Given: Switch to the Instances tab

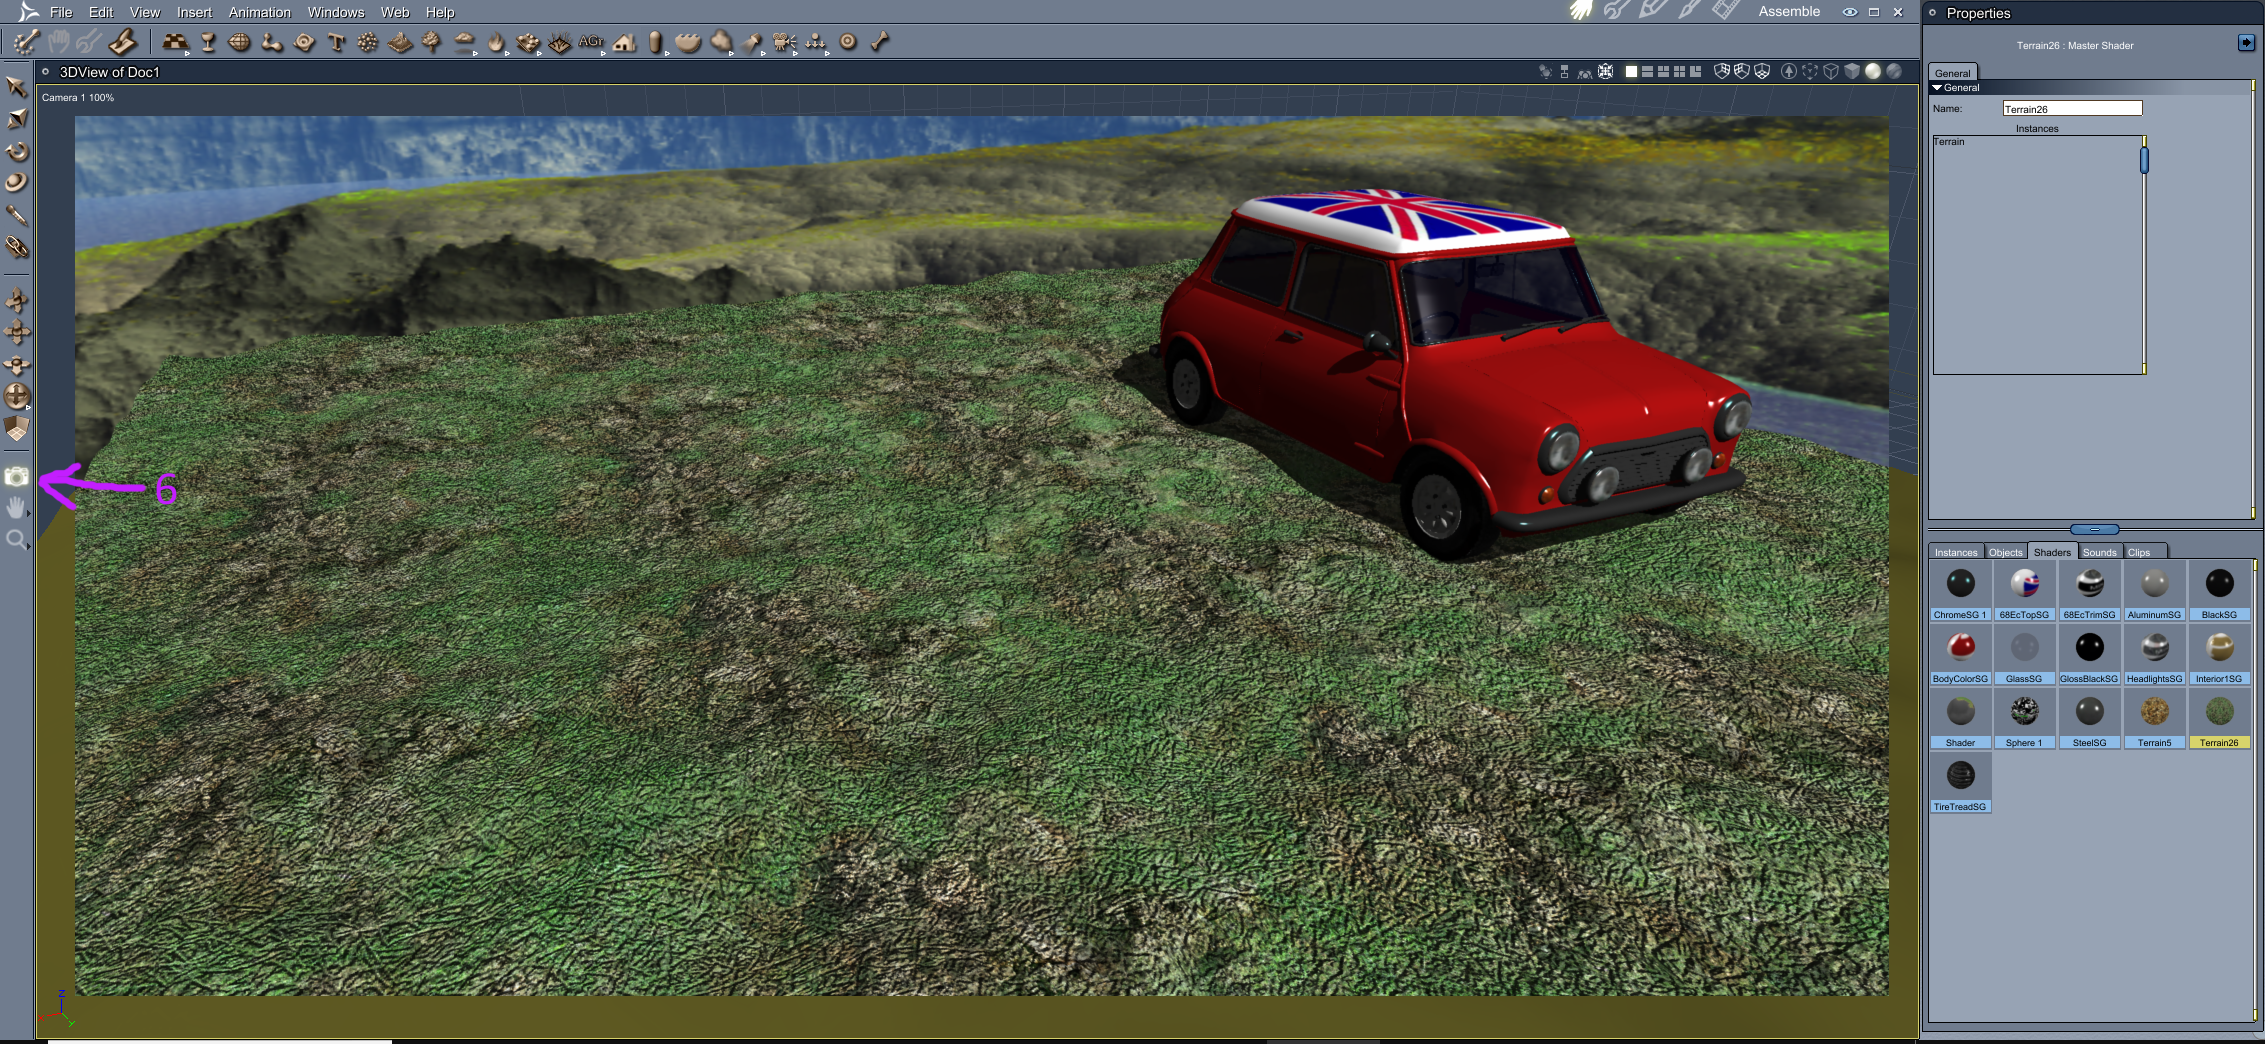Looking at the screenshot, I should click(1956, 552).
